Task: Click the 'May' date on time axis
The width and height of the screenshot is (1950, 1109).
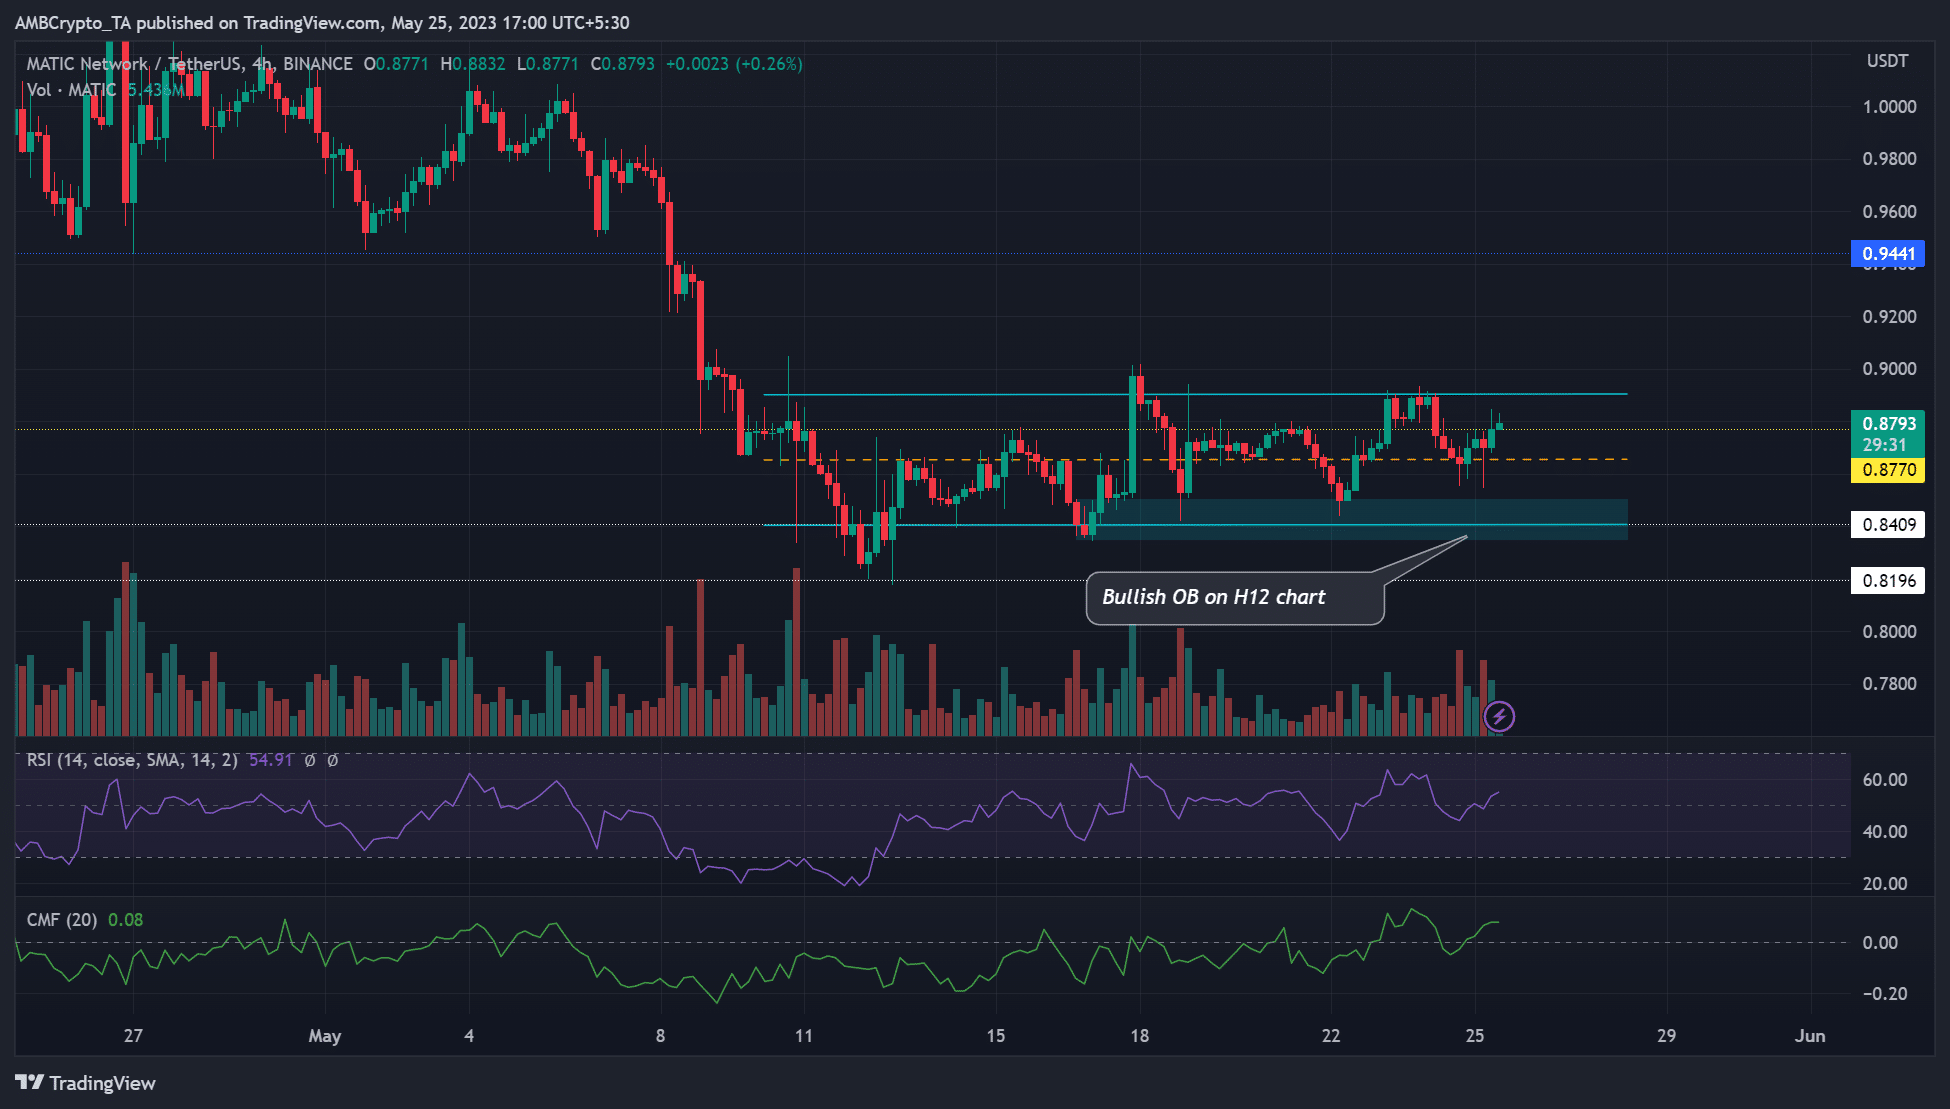Action: click(325, 1036)
